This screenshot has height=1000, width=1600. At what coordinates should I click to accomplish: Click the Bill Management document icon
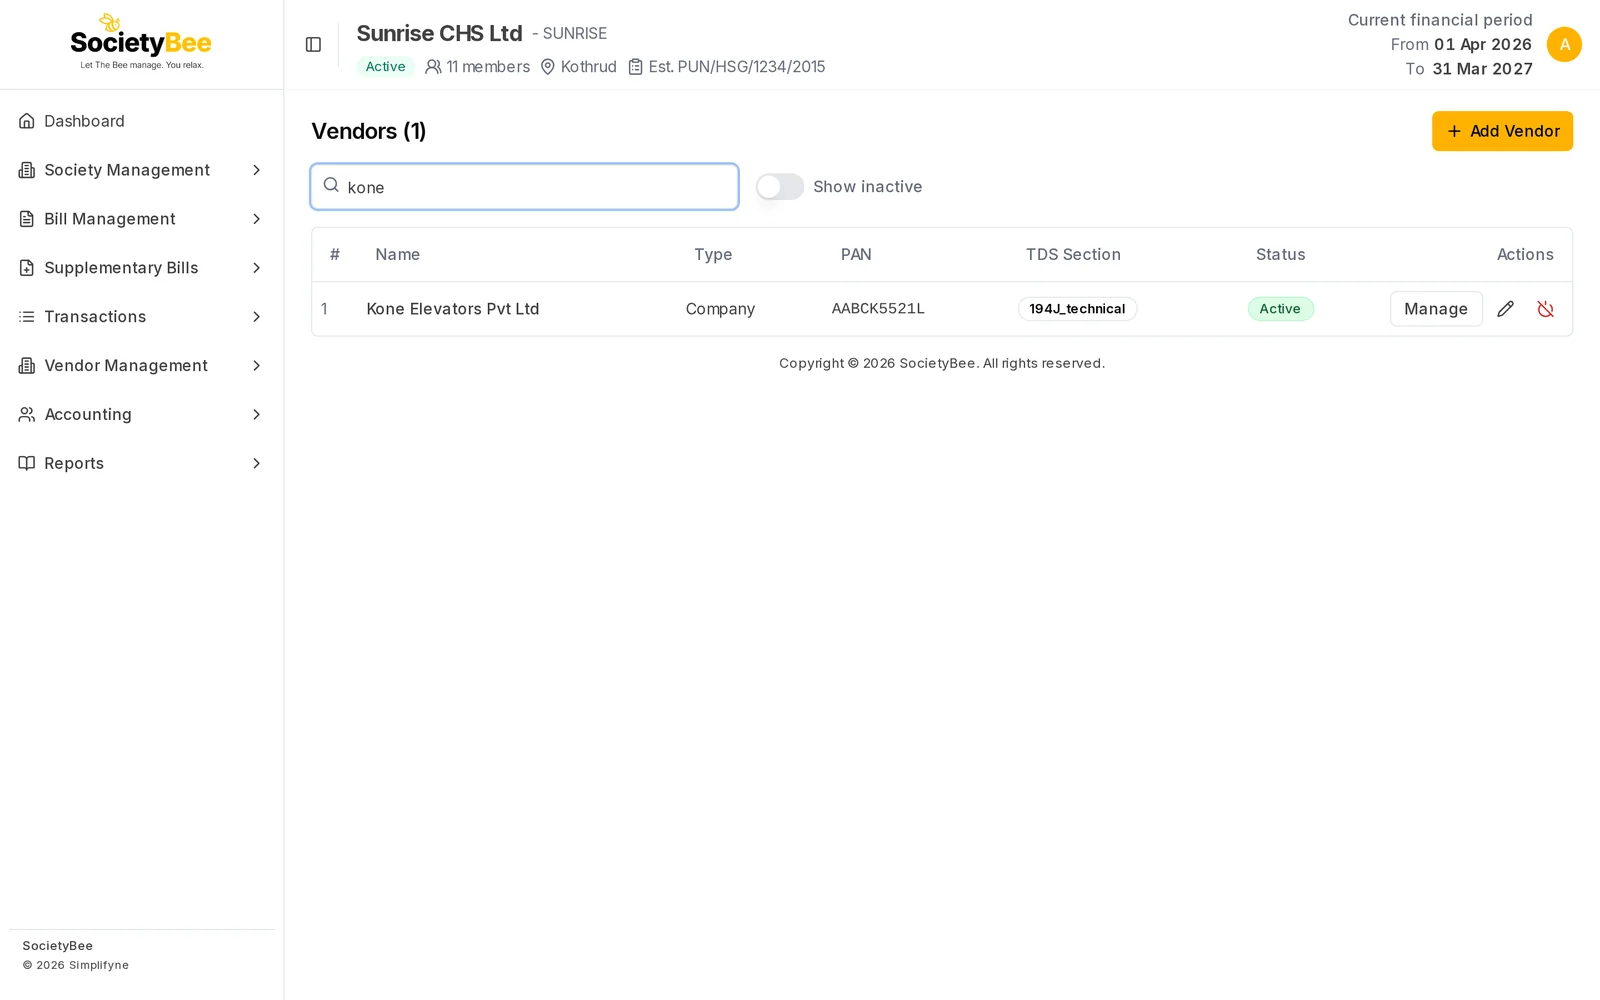coord(27,219)
